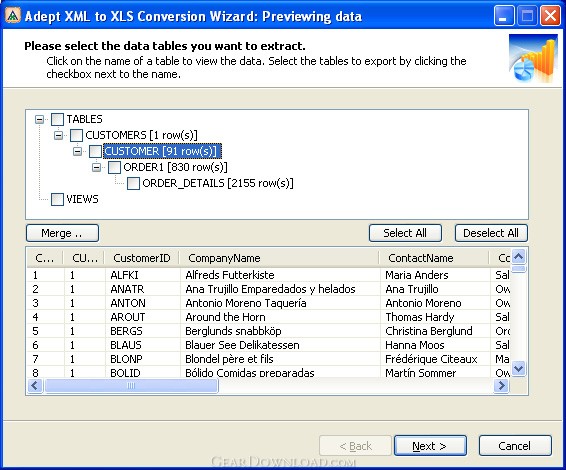Click the chart graphic in the header

(533, 58)
